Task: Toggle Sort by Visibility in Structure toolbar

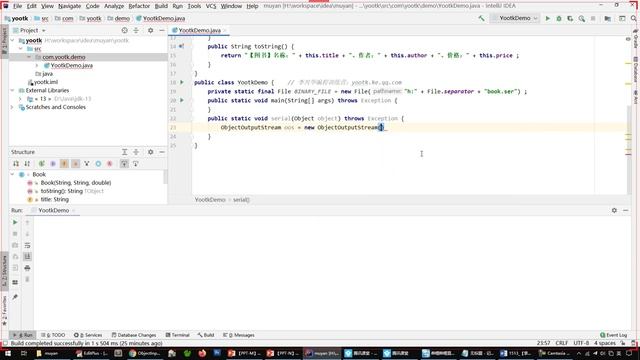Action: click(16, 164)
